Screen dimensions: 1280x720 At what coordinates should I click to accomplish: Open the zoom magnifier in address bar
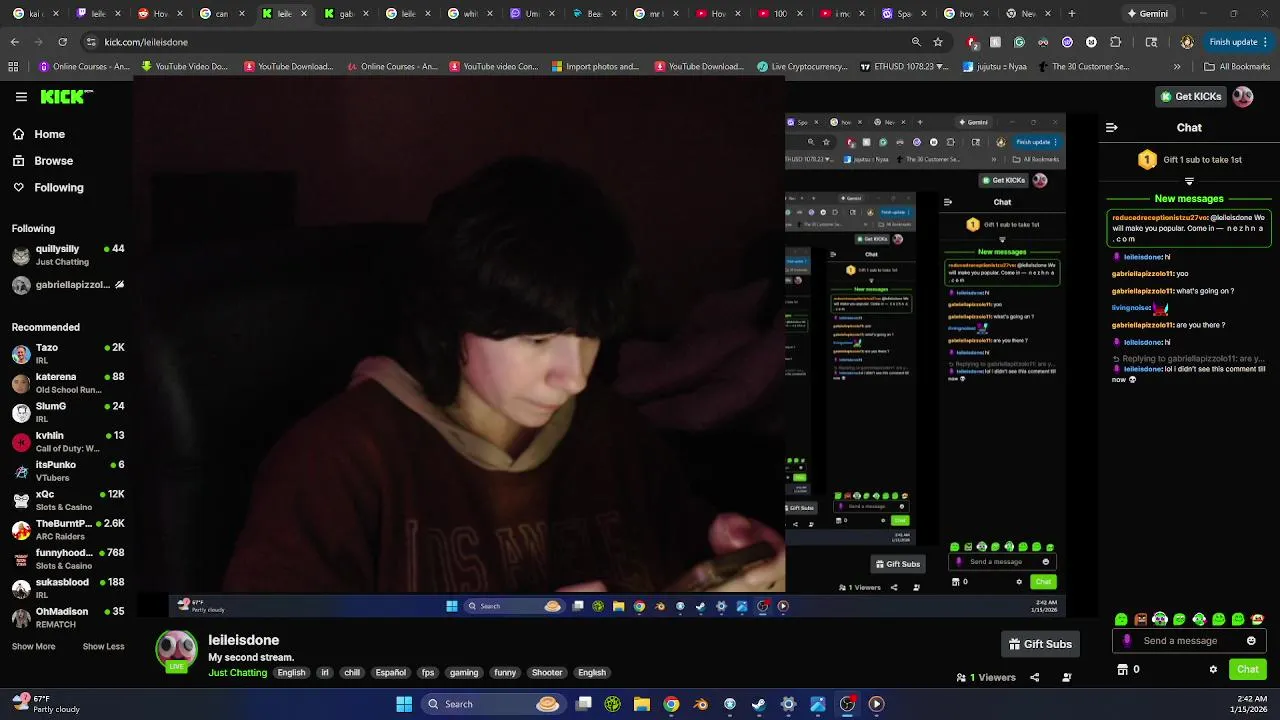916,42
